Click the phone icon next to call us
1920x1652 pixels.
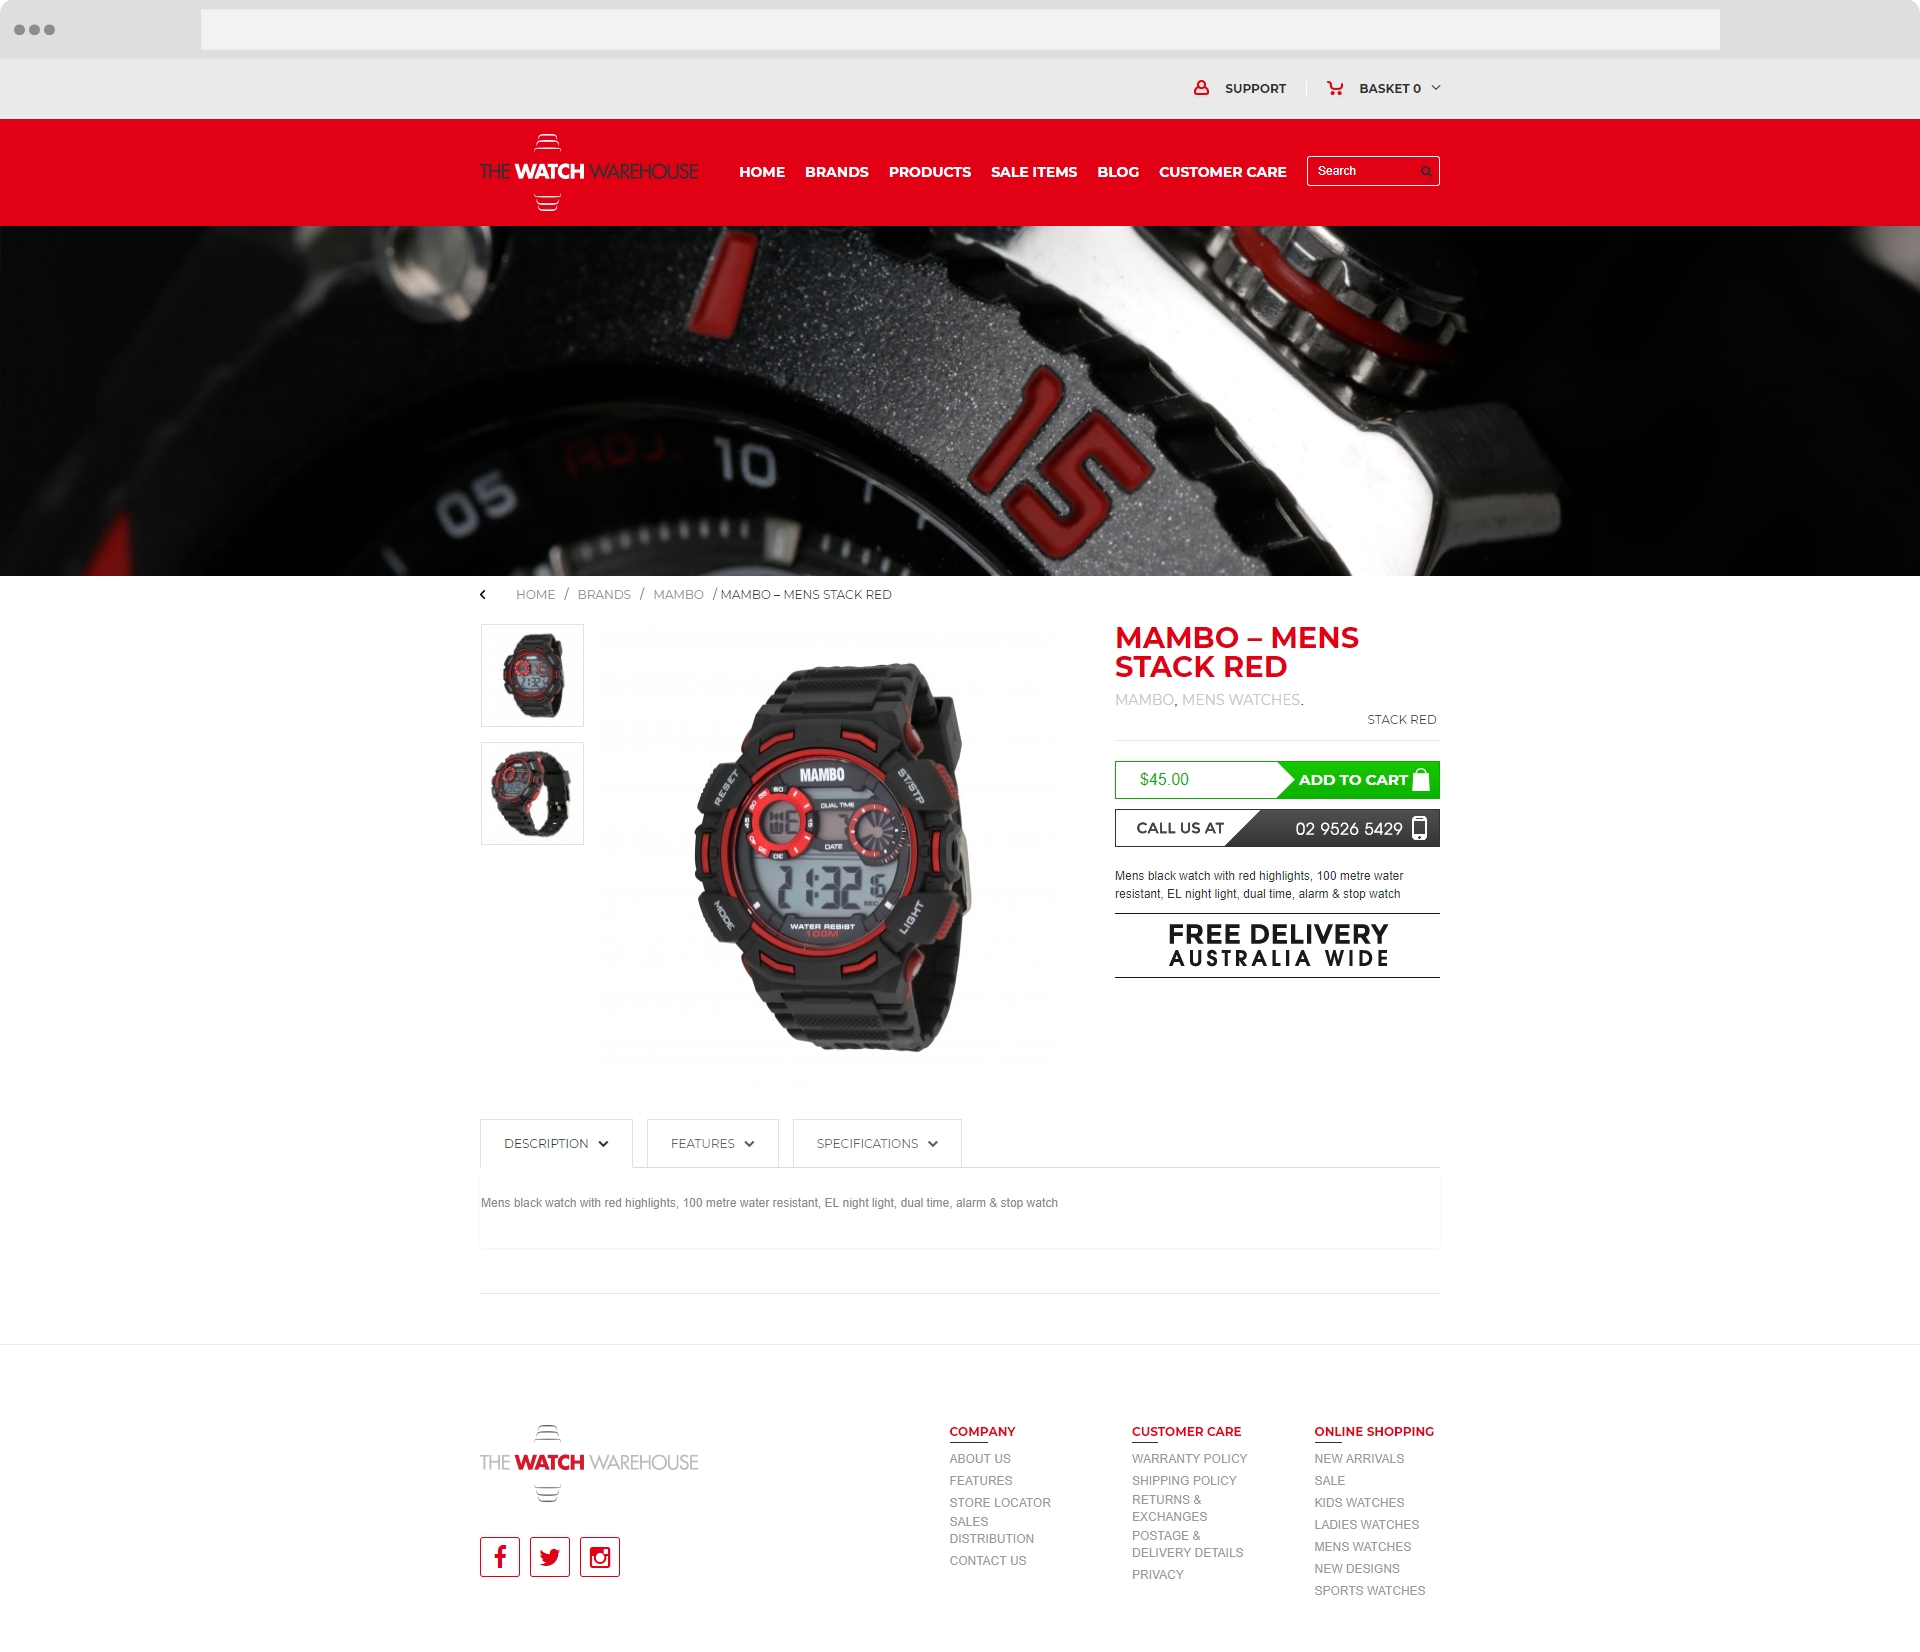click(1420, 828)
